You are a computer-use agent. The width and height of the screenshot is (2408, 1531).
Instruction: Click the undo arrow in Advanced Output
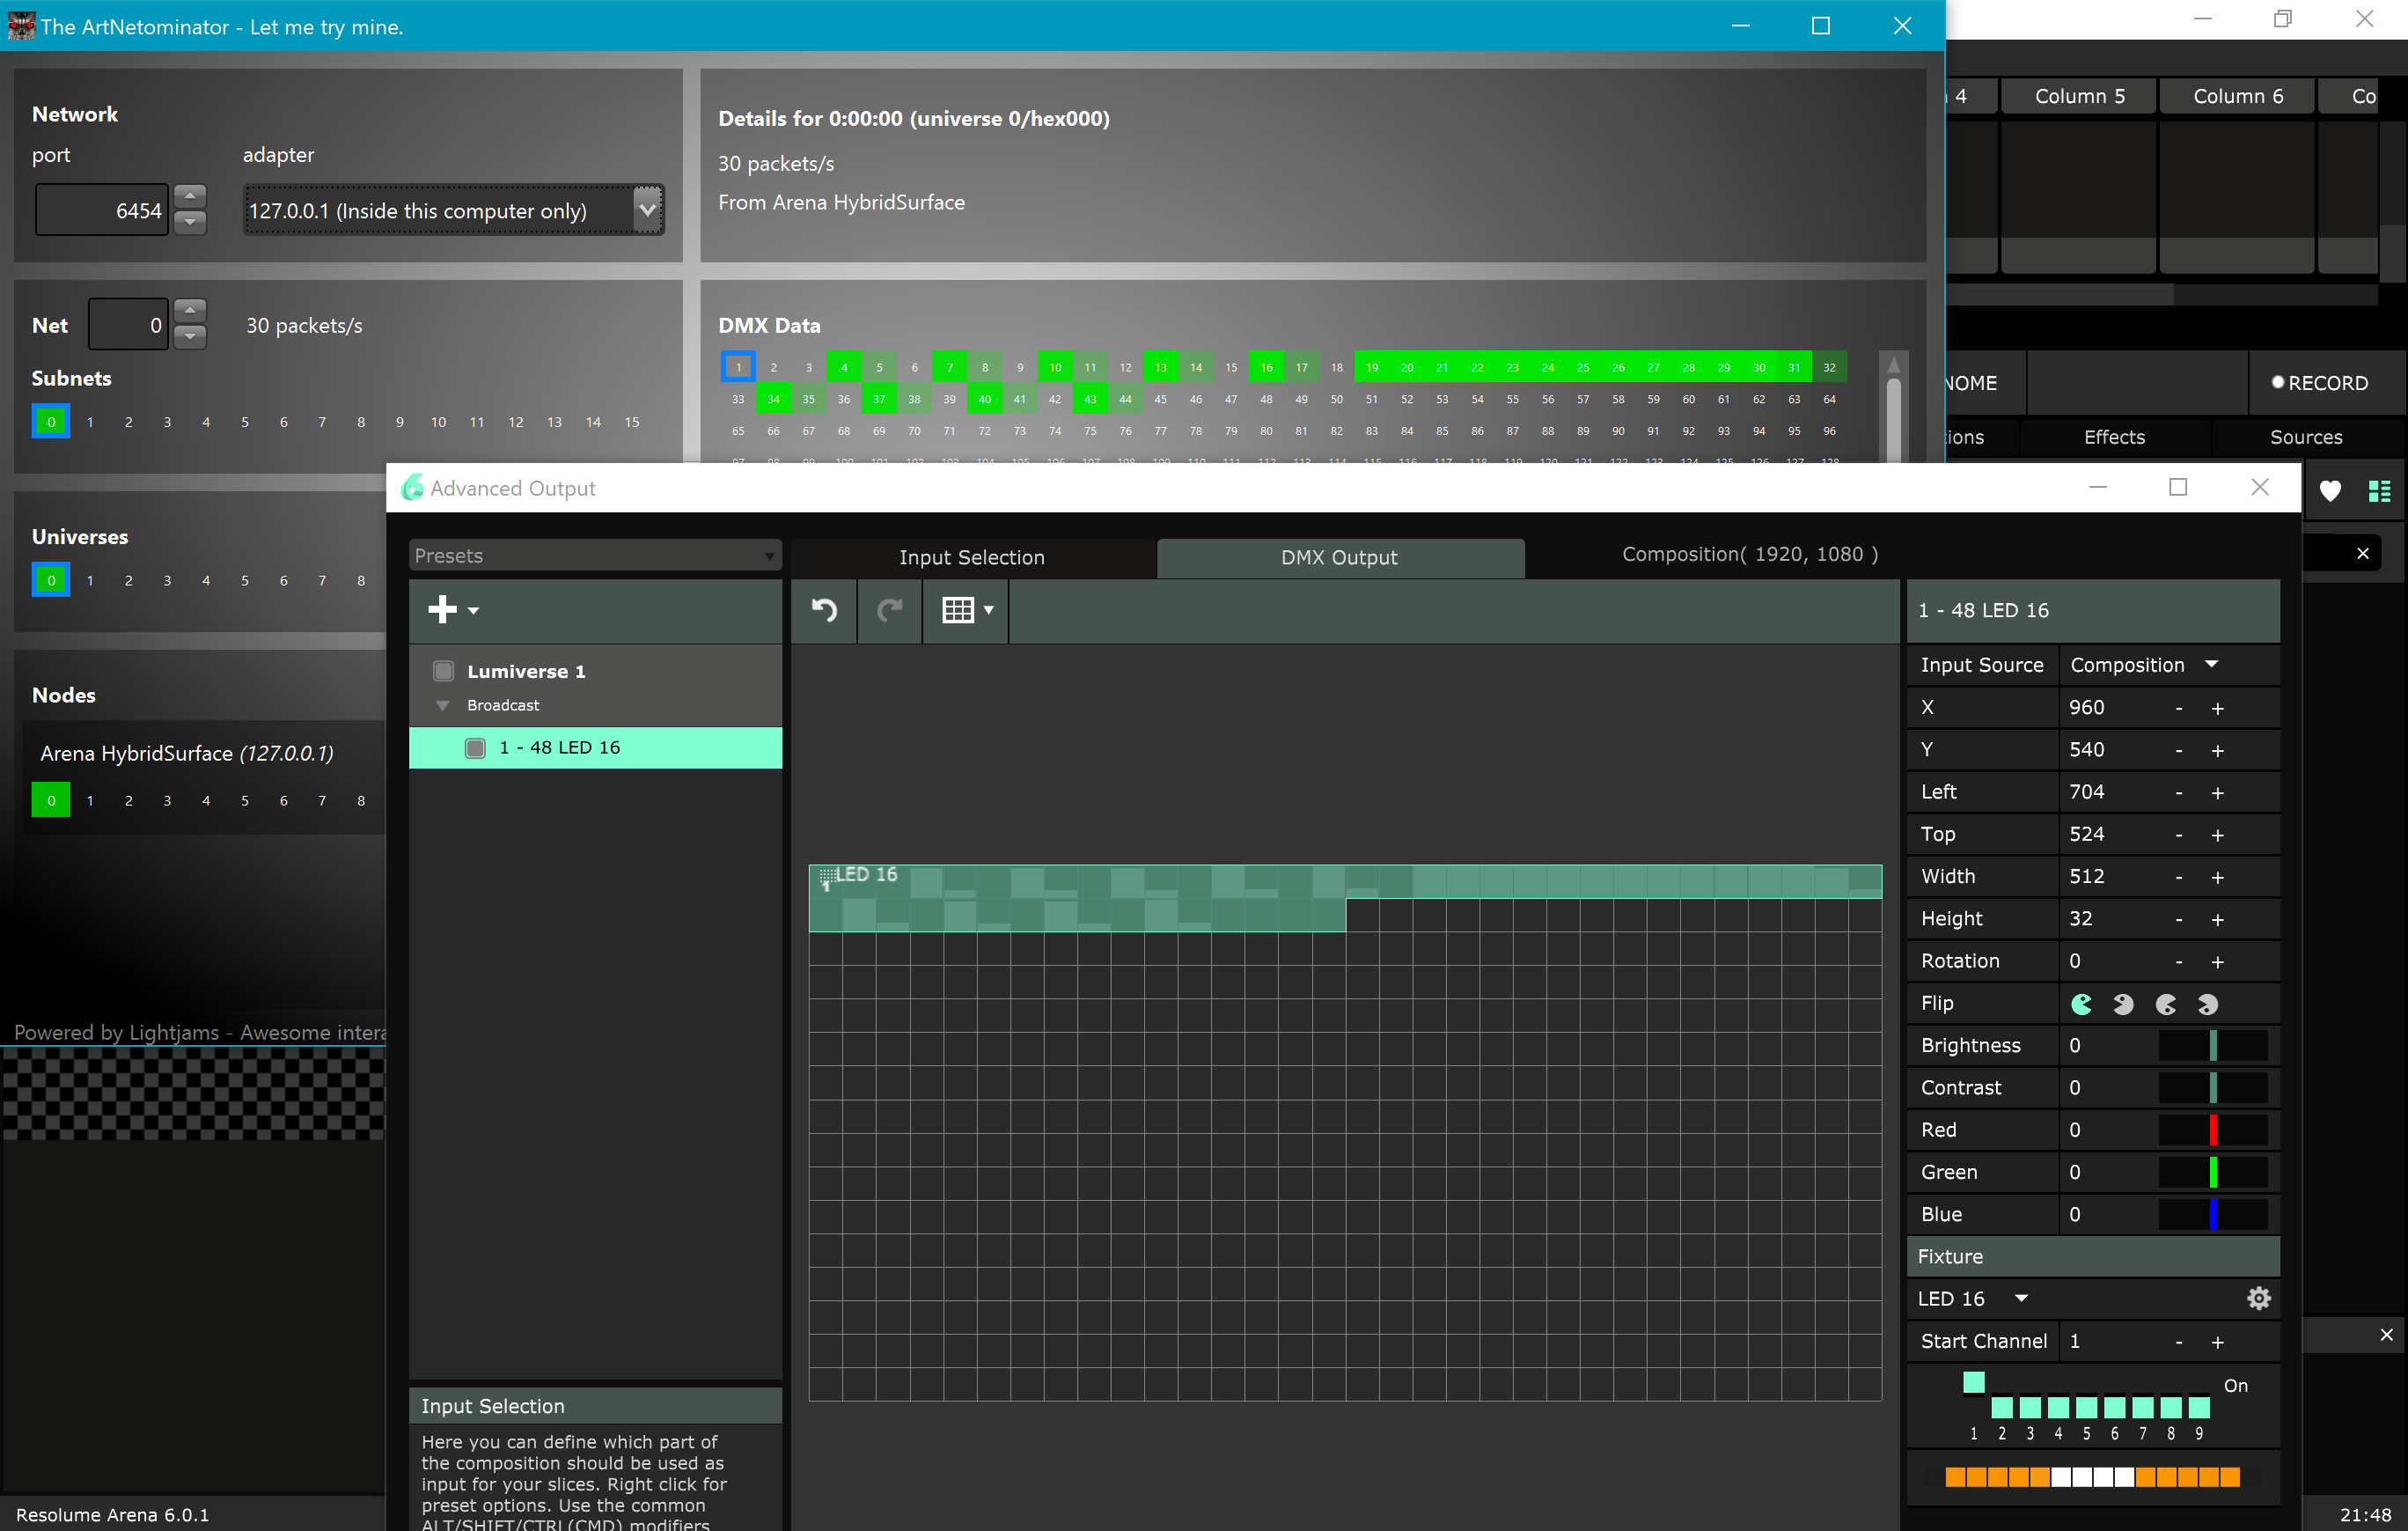click(824, 610)
